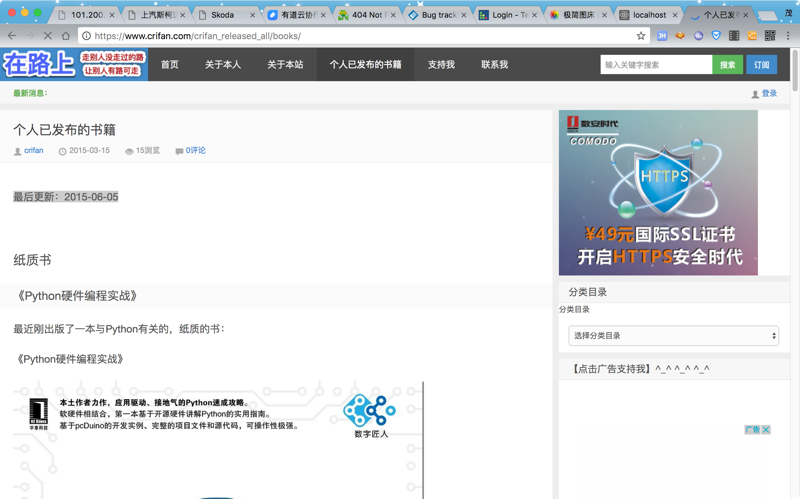
Task: Open the orange share extension icon
Action: (752, 36)
